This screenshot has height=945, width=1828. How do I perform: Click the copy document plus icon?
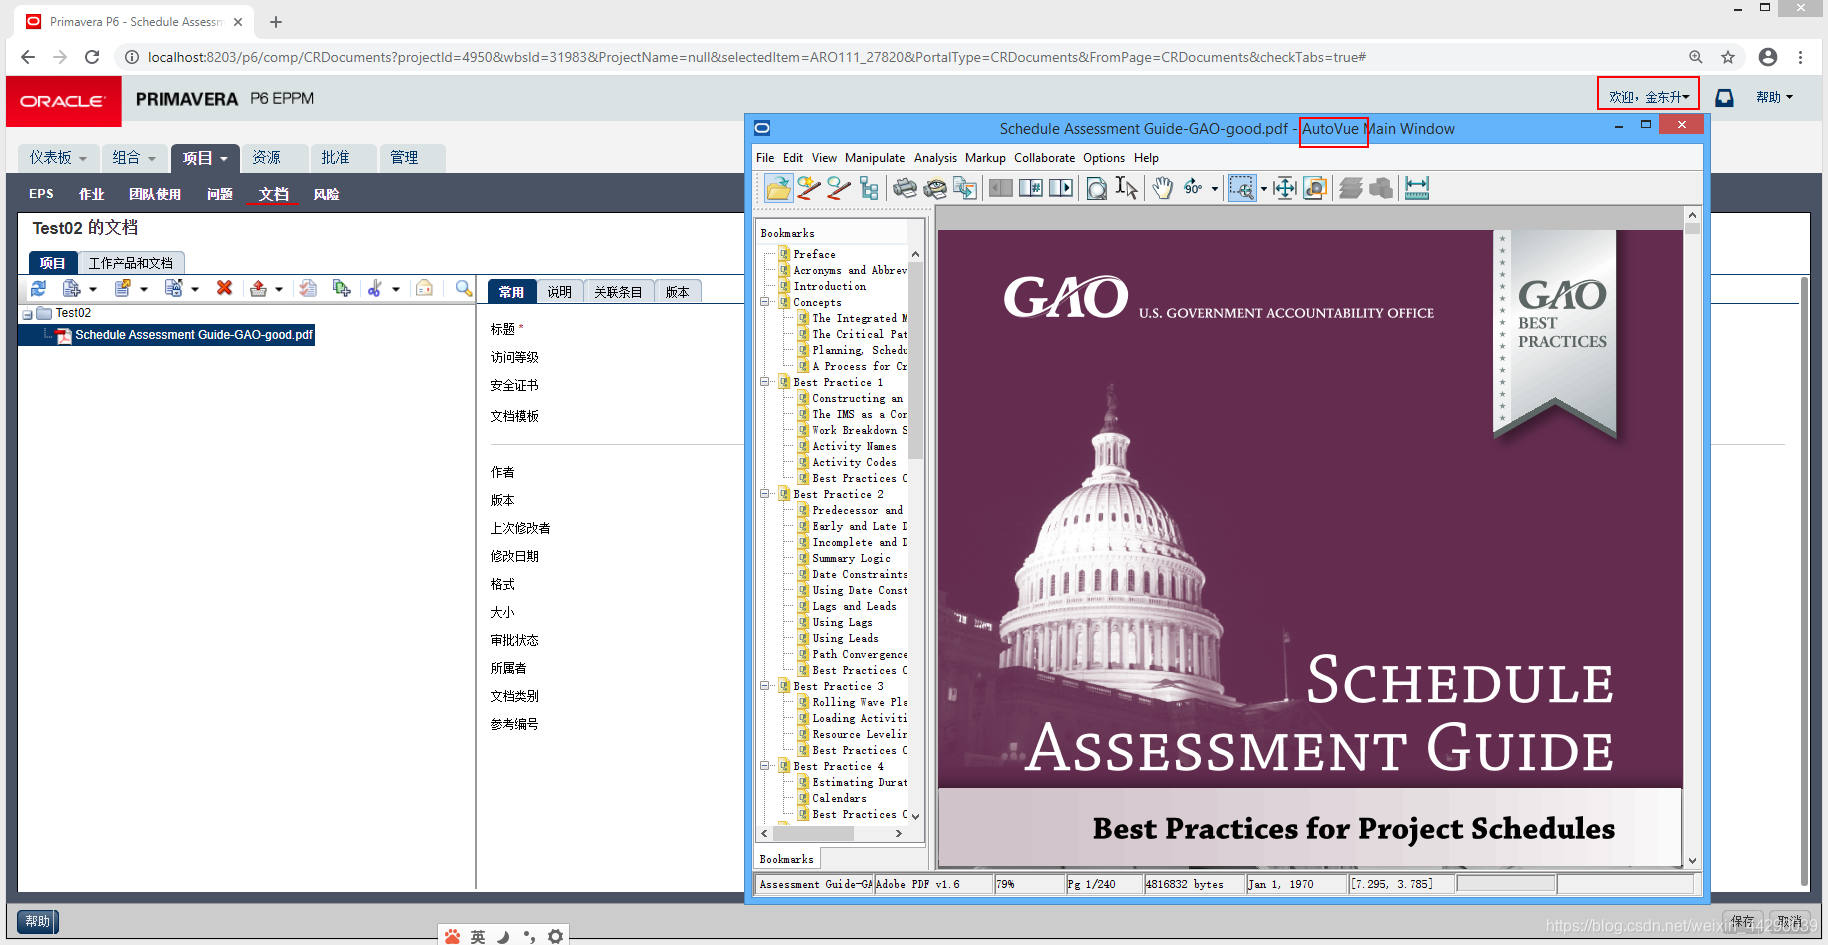[342, 288]
